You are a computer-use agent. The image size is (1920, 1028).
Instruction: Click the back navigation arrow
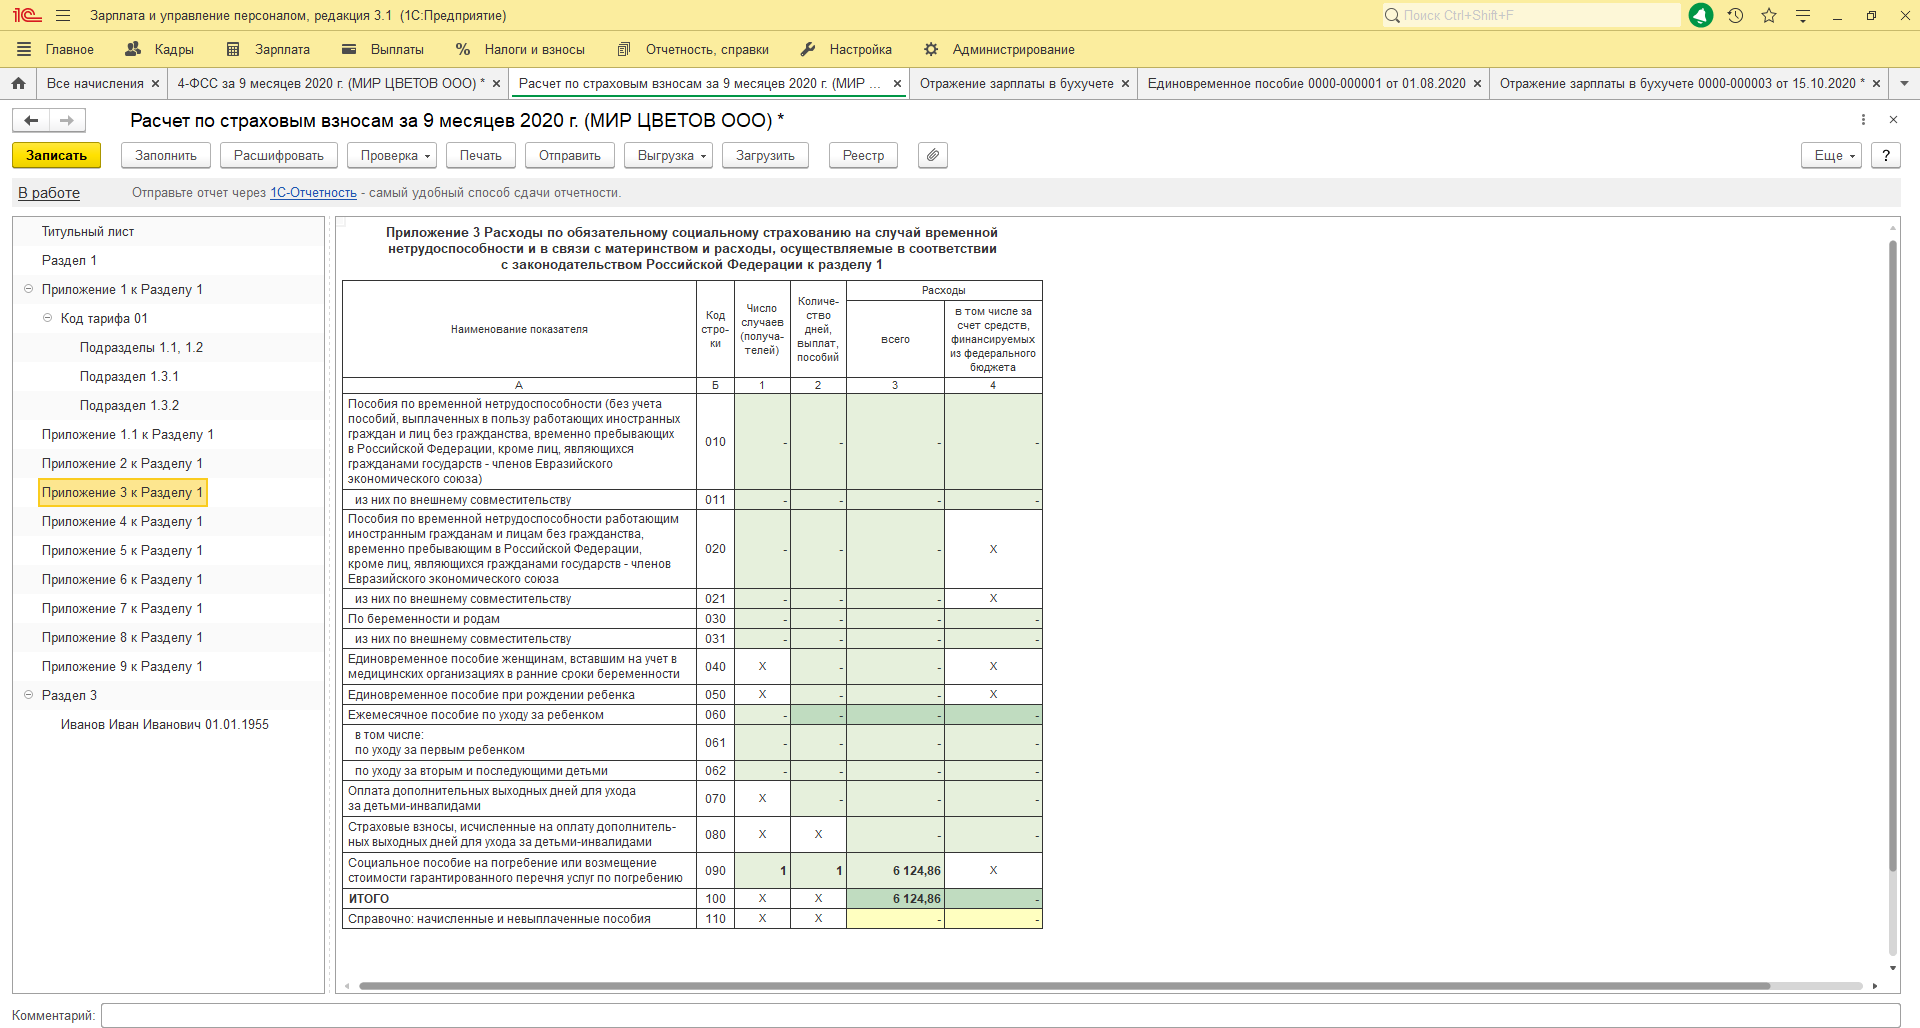coord(31,121)
